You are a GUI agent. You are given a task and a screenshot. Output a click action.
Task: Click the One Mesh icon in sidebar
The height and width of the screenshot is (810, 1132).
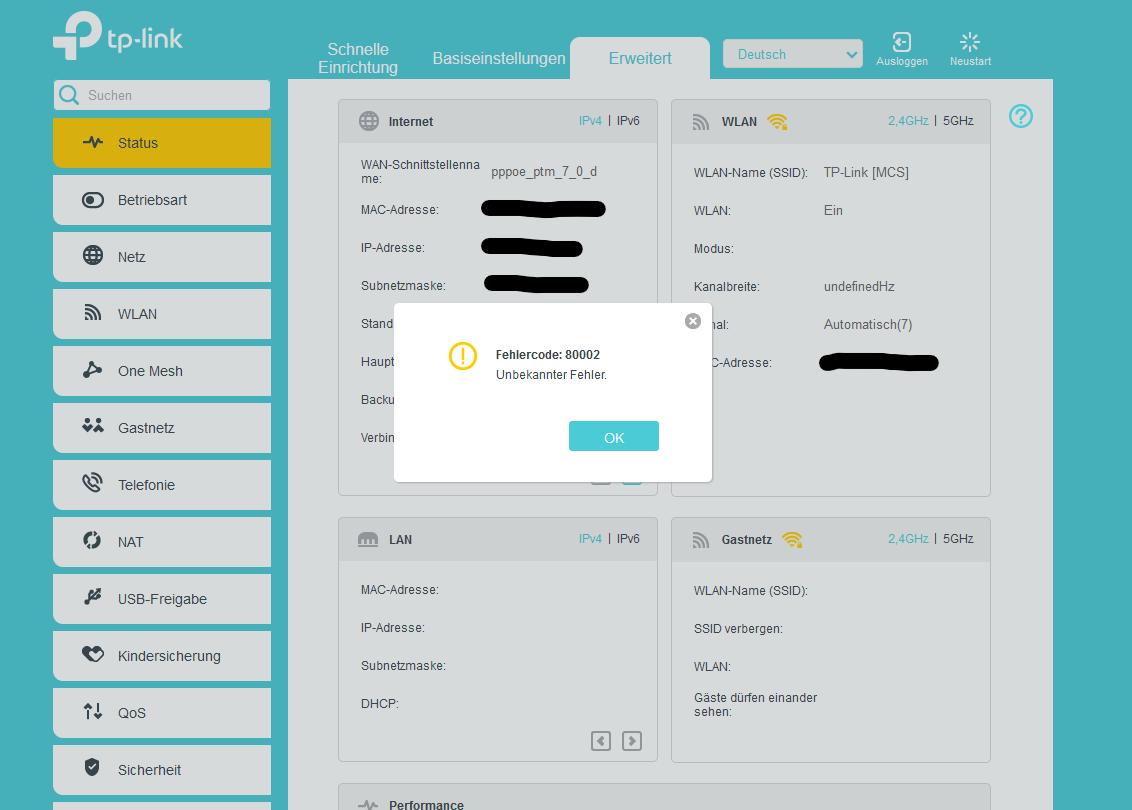click(x=92, y=370)
